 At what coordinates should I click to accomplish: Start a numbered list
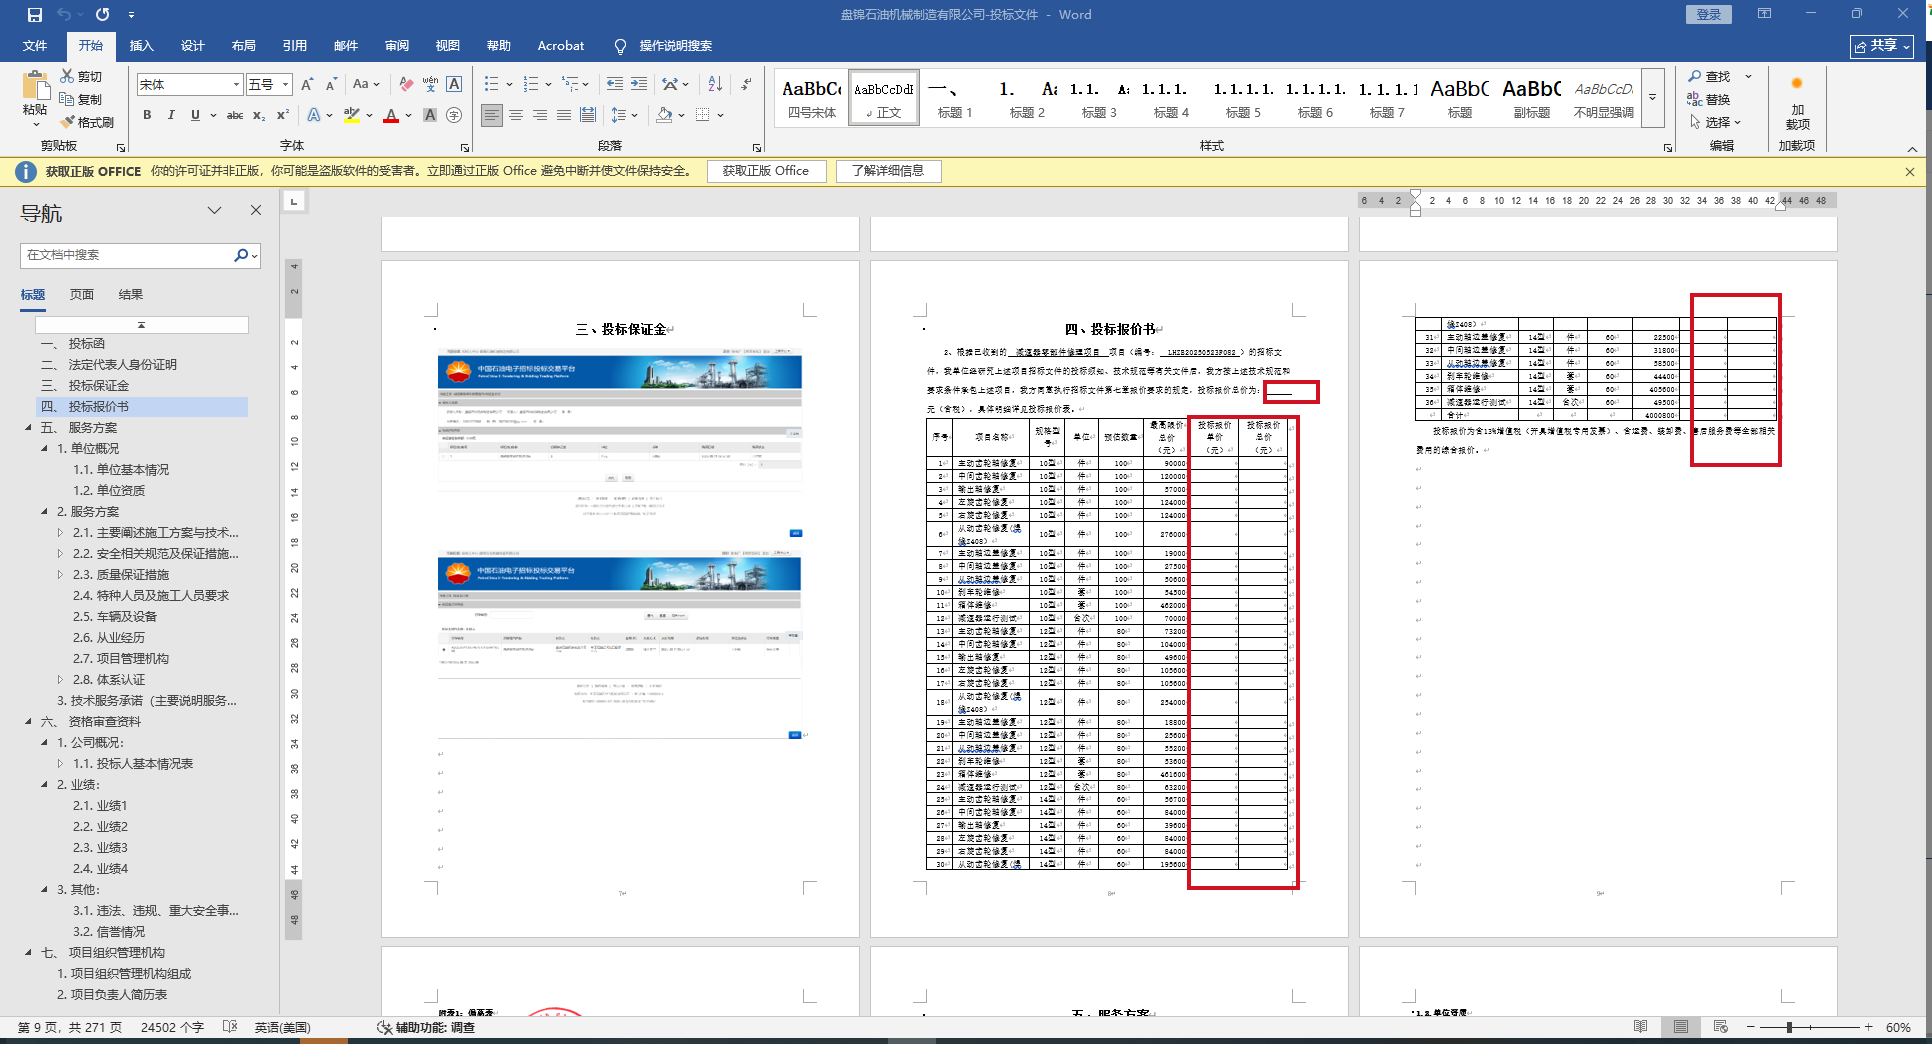[530, 84]
